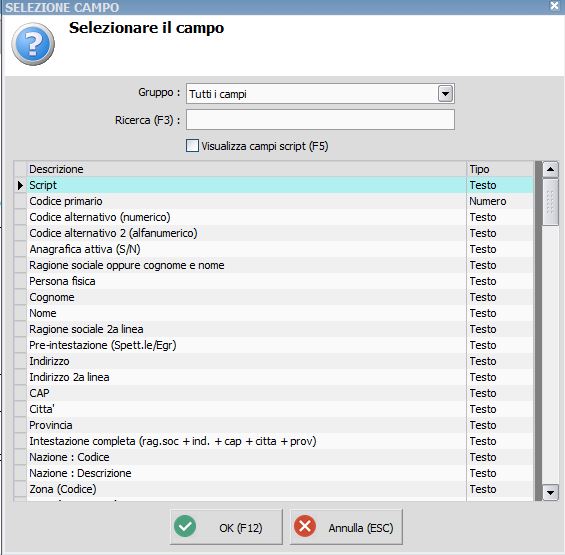Click the scrollbar up arrow
This screenshot has height=555, width=565.
(550, 169)
